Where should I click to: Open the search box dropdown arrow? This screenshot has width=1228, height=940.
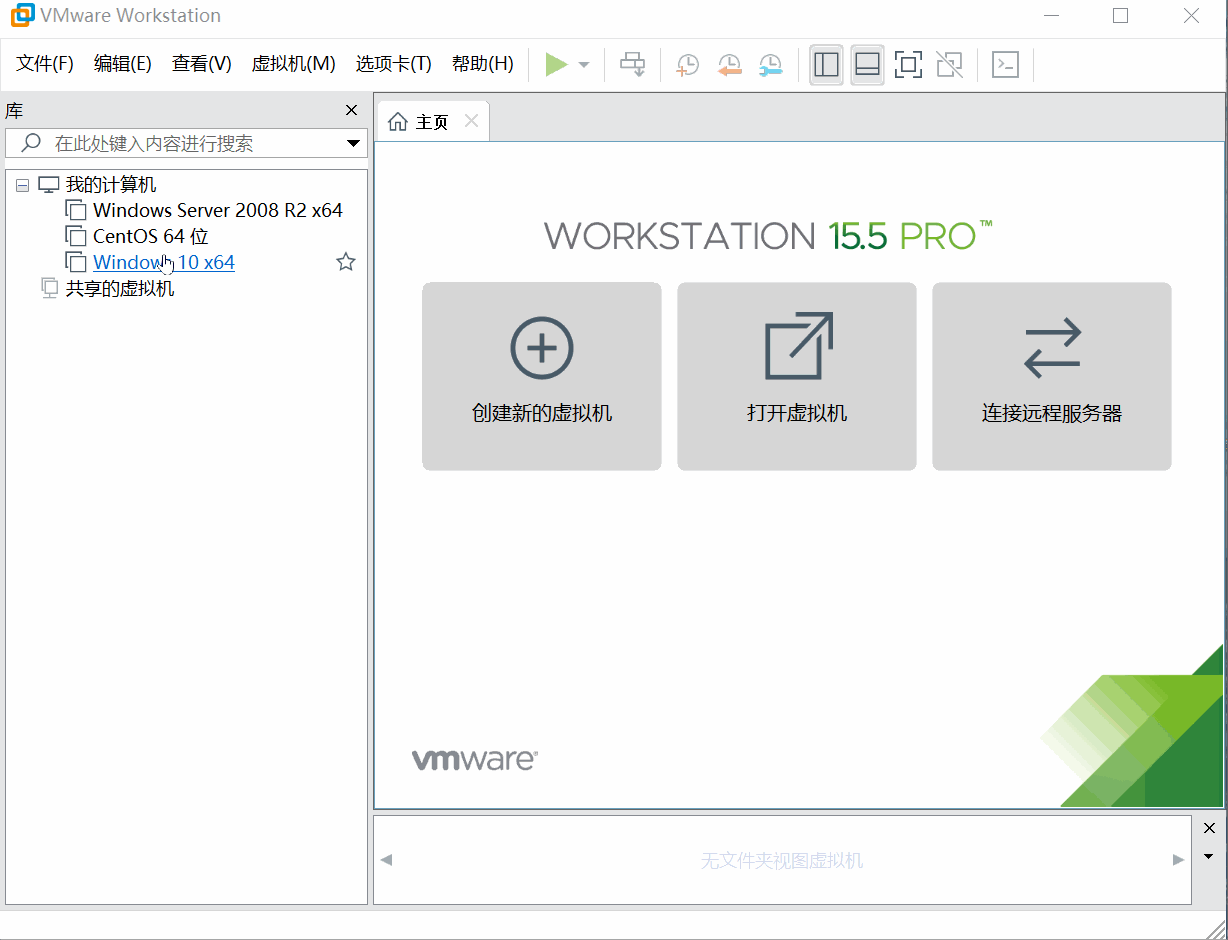coord(353,143)
